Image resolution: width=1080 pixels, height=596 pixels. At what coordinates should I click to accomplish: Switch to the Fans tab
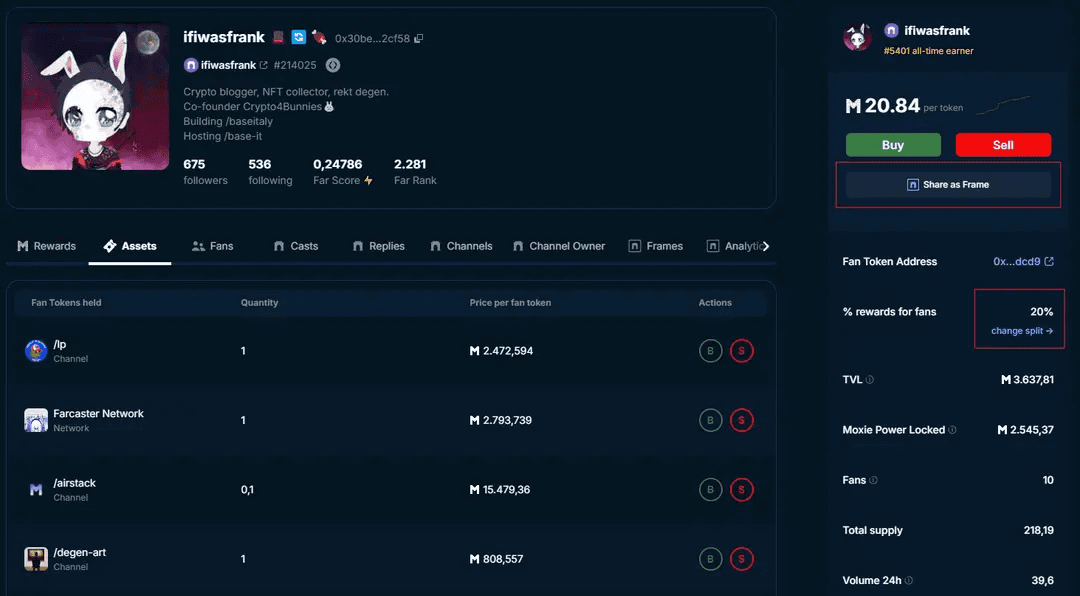(213, 246)
